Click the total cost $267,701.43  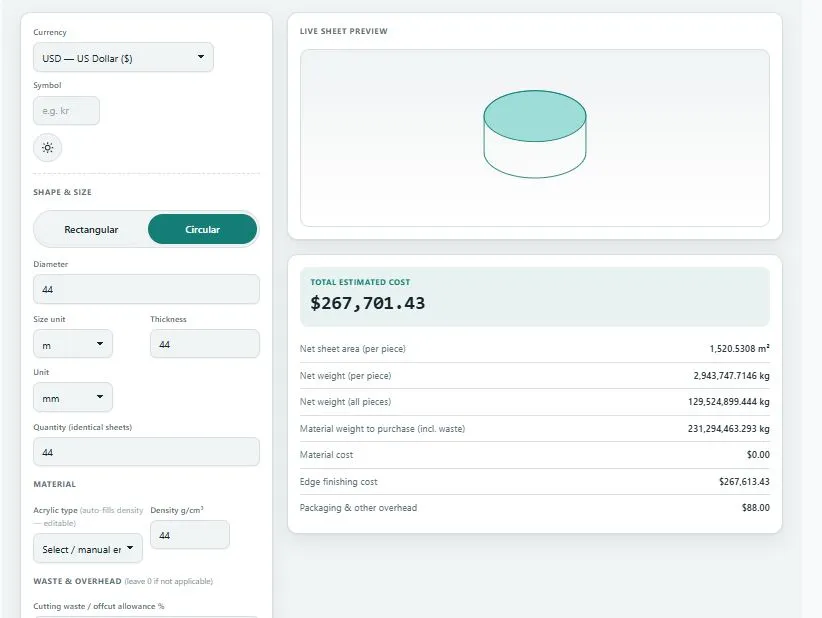point(367,303)
